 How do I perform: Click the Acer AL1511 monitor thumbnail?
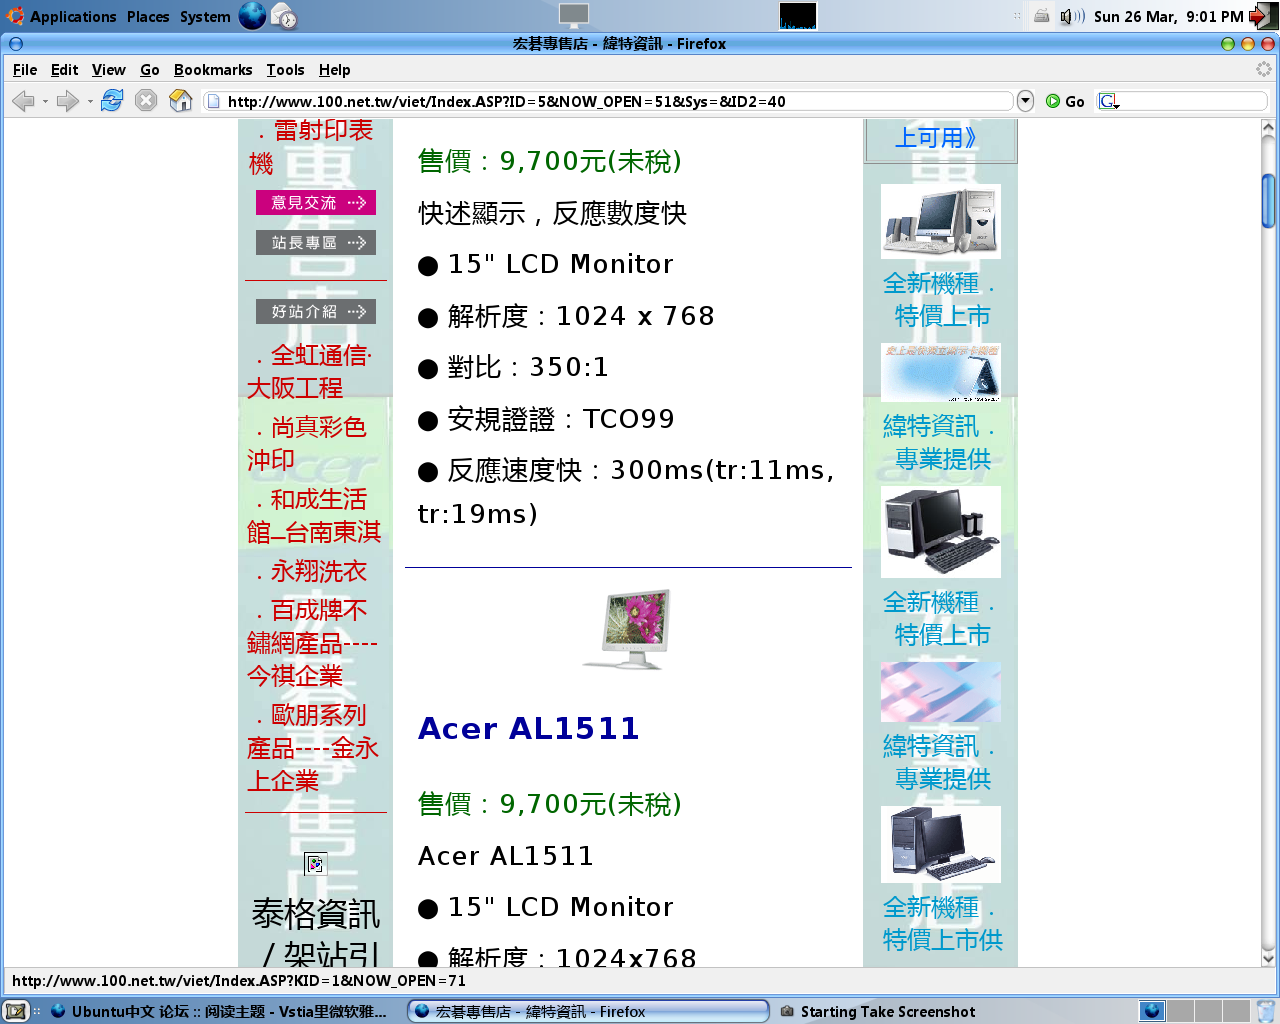point(628,630)
